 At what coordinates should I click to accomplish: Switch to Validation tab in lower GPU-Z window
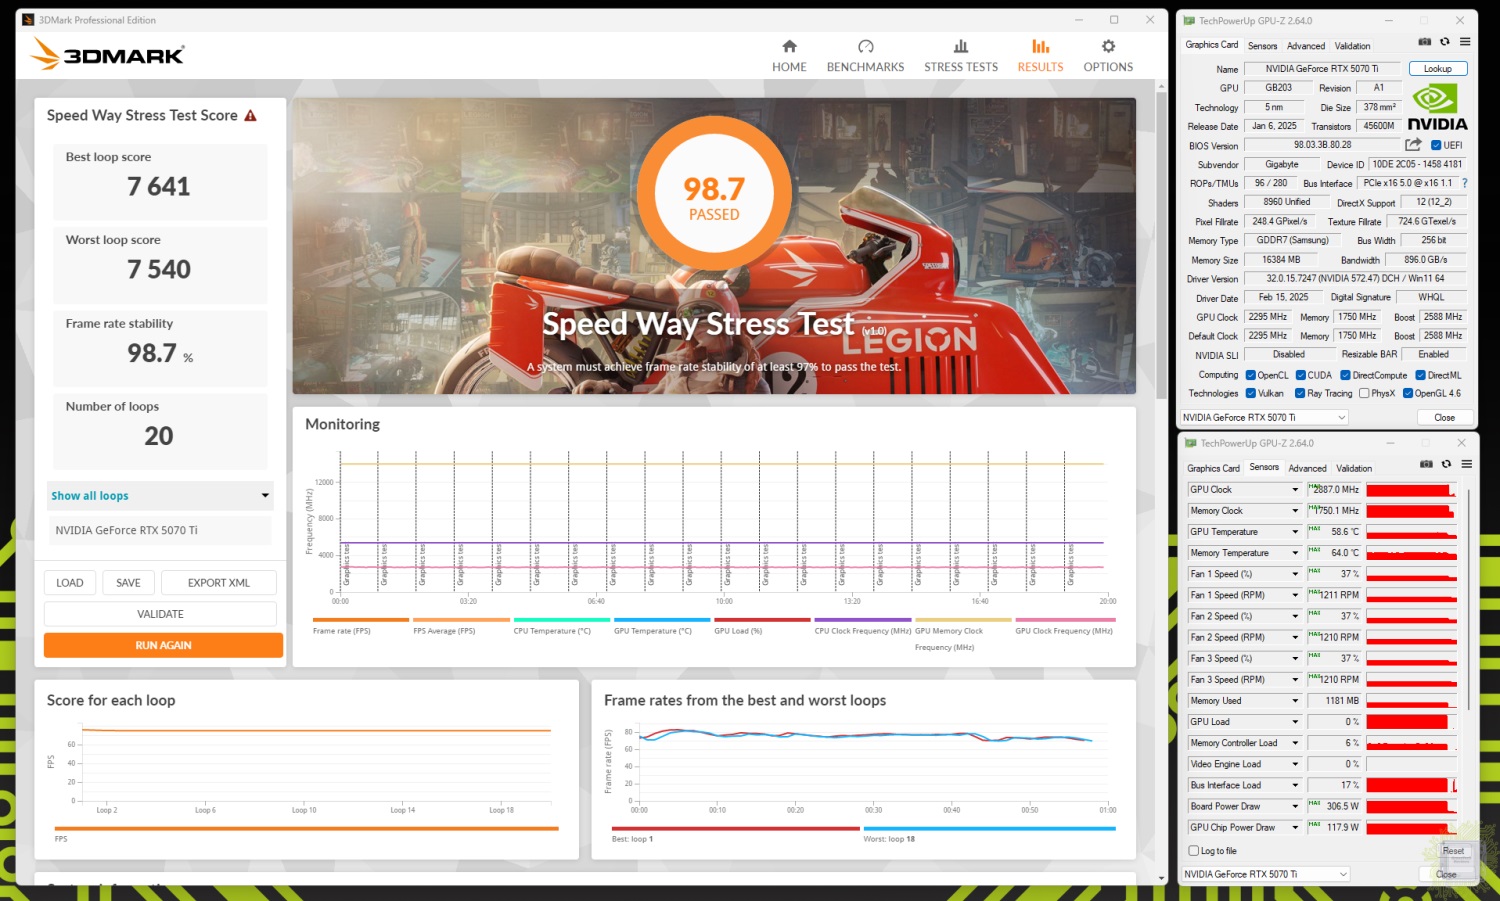pyautogui.click(x=1354, y=468)
